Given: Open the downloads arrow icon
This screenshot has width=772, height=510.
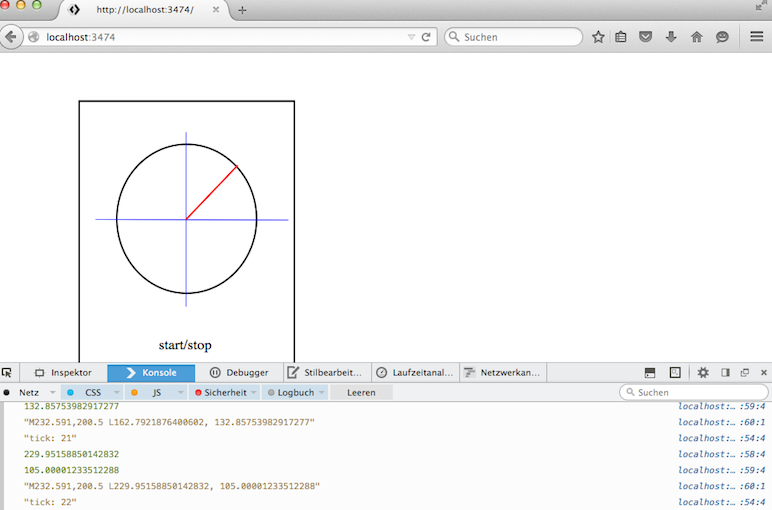Looking at the screenshot, I should (671, 37).
